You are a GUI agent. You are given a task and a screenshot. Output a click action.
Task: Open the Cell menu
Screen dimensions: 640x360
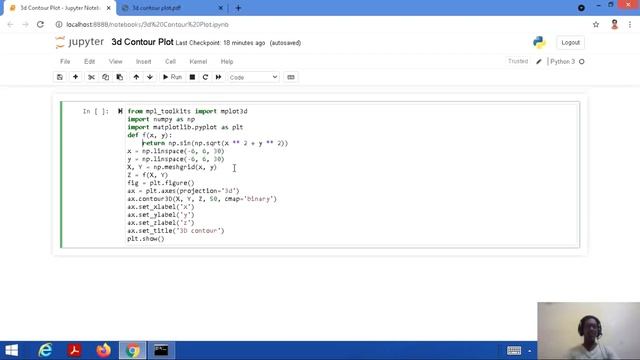[170, 62]
